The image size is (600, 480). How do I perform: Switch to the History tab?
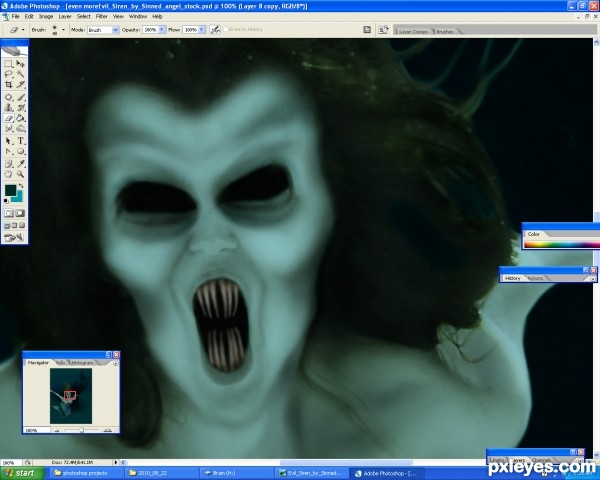pyautogui.click(x=512, y=278)
